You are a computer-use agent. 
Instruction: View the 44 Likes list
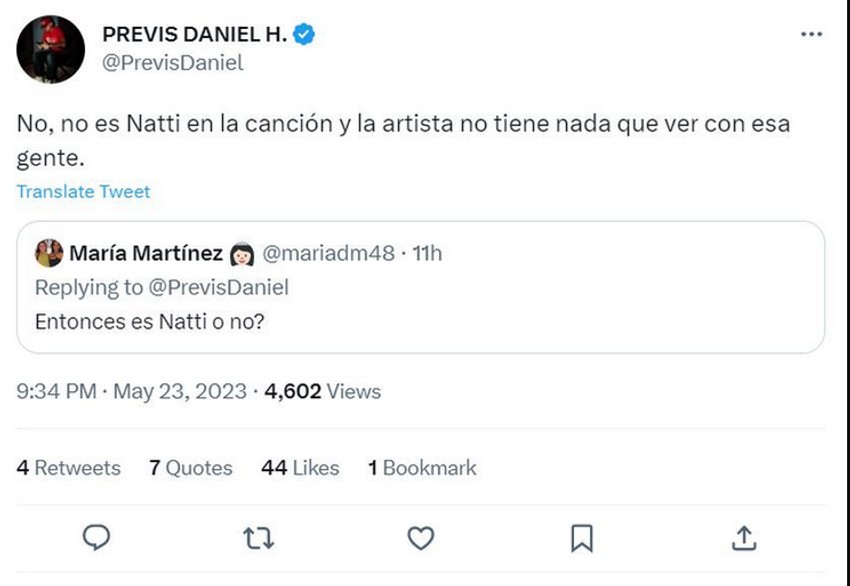coord(298,467)
